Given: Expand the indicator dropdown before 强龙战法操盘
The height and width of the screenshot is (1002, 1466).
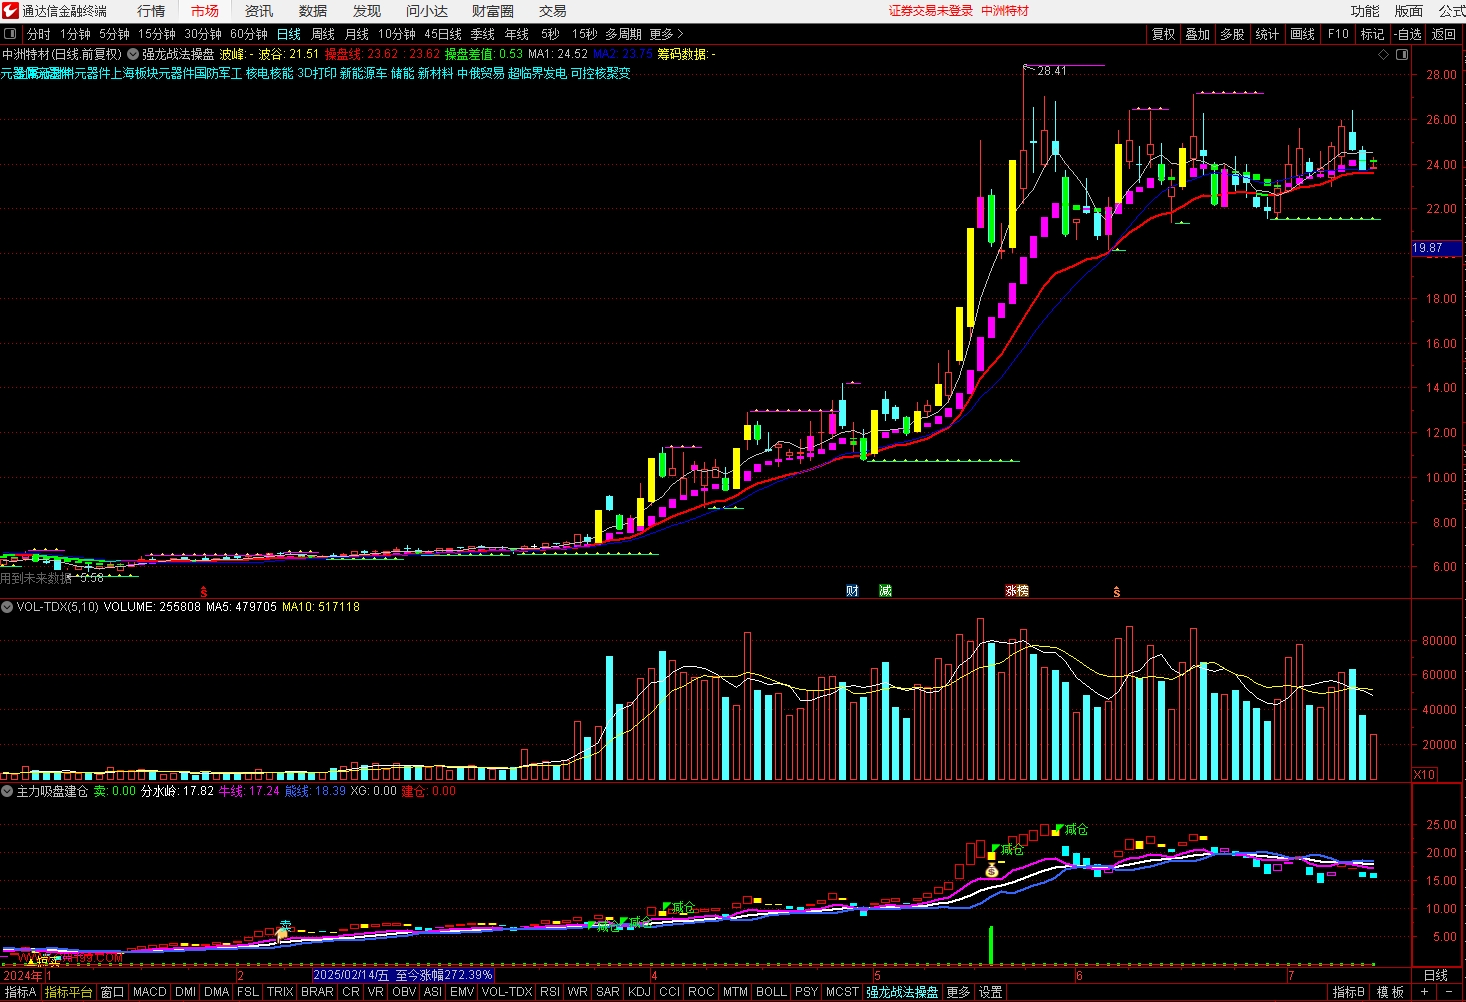Looking at the screenshot, I should [x=133, y=54].
